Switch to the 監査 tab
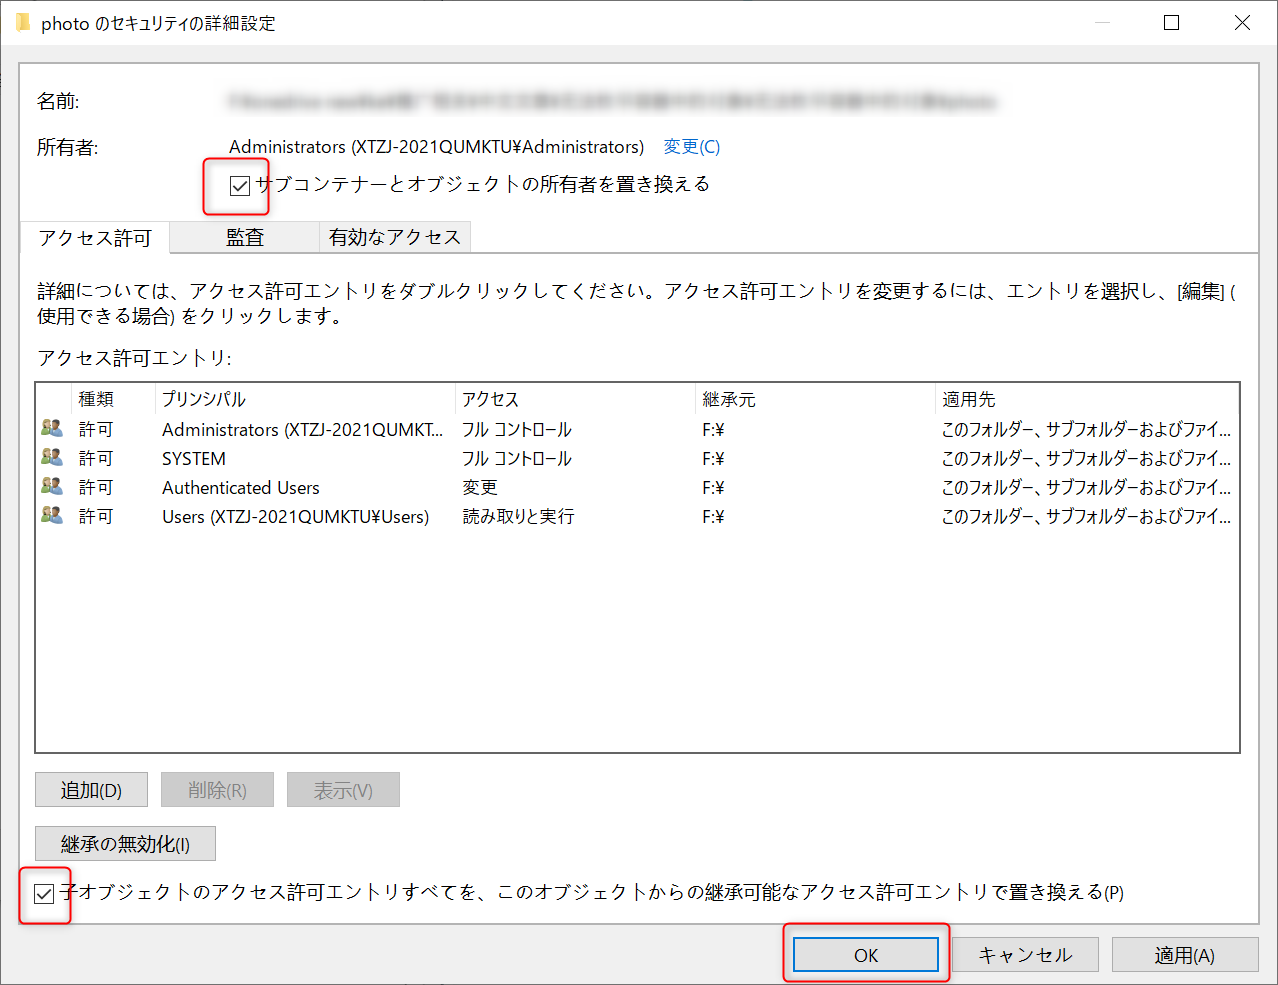The width and height of the screenshot is (1278, 985). (x=243, y=237)
